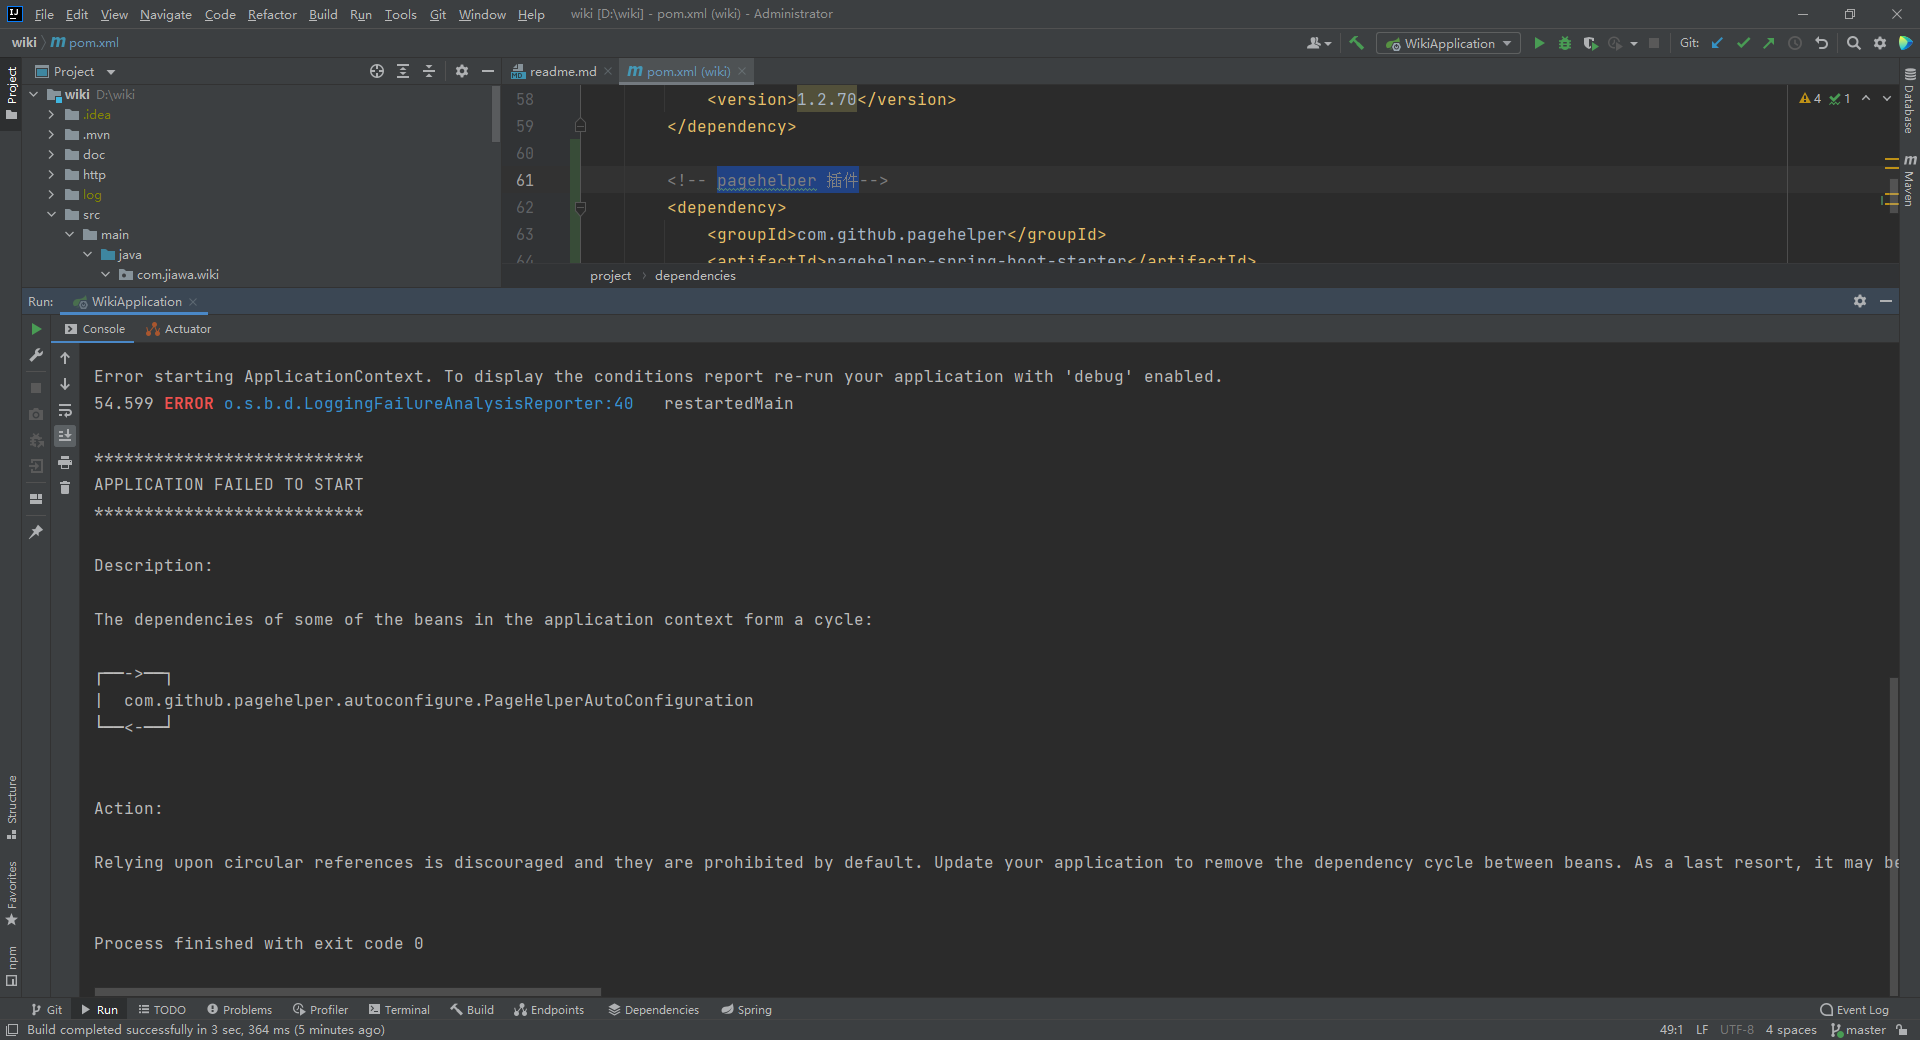Run WikiApplication with coverage
The height and width of the screenshot is (1040, 1920).
click(1590, 43)
